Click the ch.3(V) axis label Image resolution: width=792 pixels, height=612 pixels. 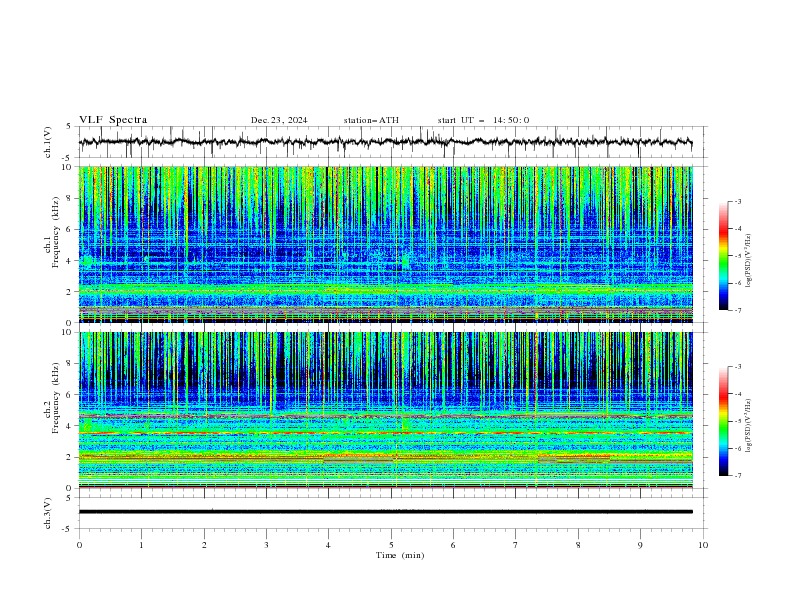click(48, 513)
